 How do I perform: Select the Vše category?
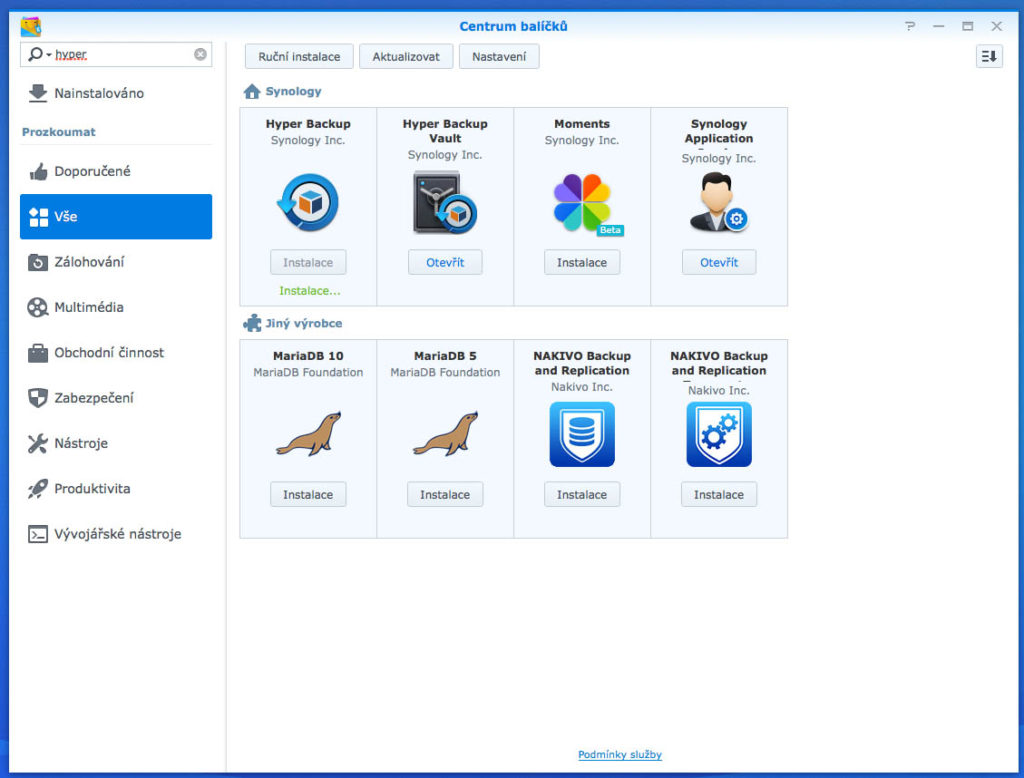tap(116, 216)
